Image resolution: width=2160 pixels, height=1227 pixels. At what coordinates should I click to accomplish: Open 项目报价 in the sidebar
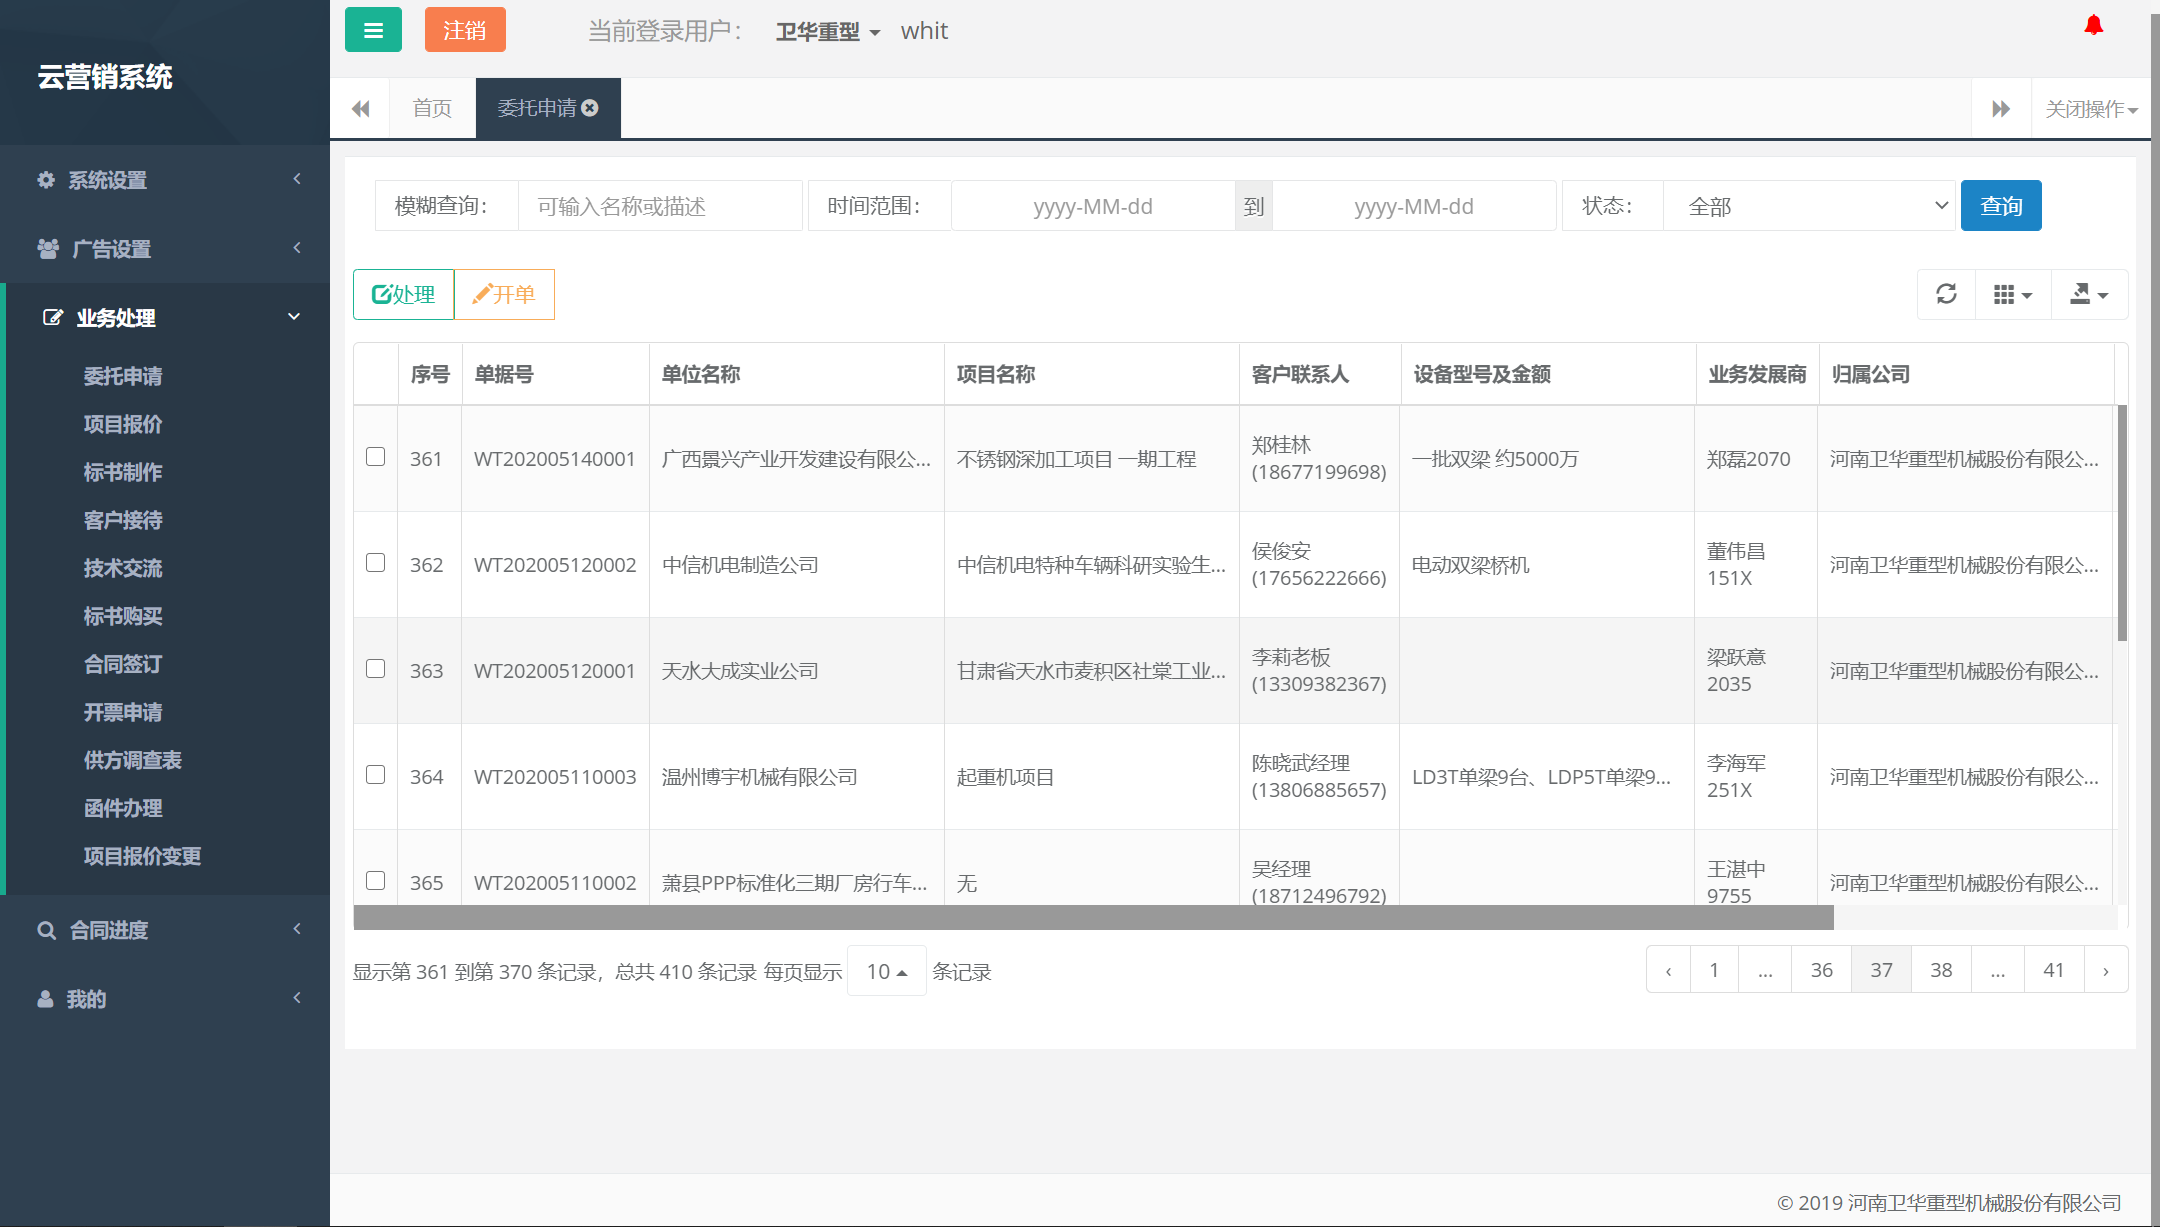click(123, 424)
